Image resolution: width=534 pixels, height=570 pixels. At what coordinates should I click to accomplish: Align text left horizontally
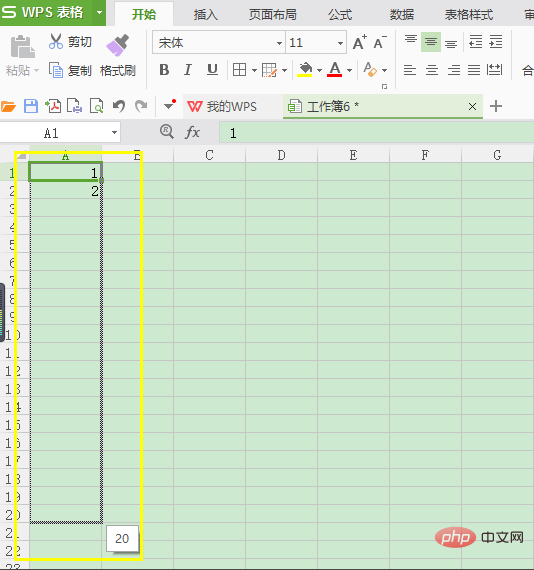[x=410, y=69]
